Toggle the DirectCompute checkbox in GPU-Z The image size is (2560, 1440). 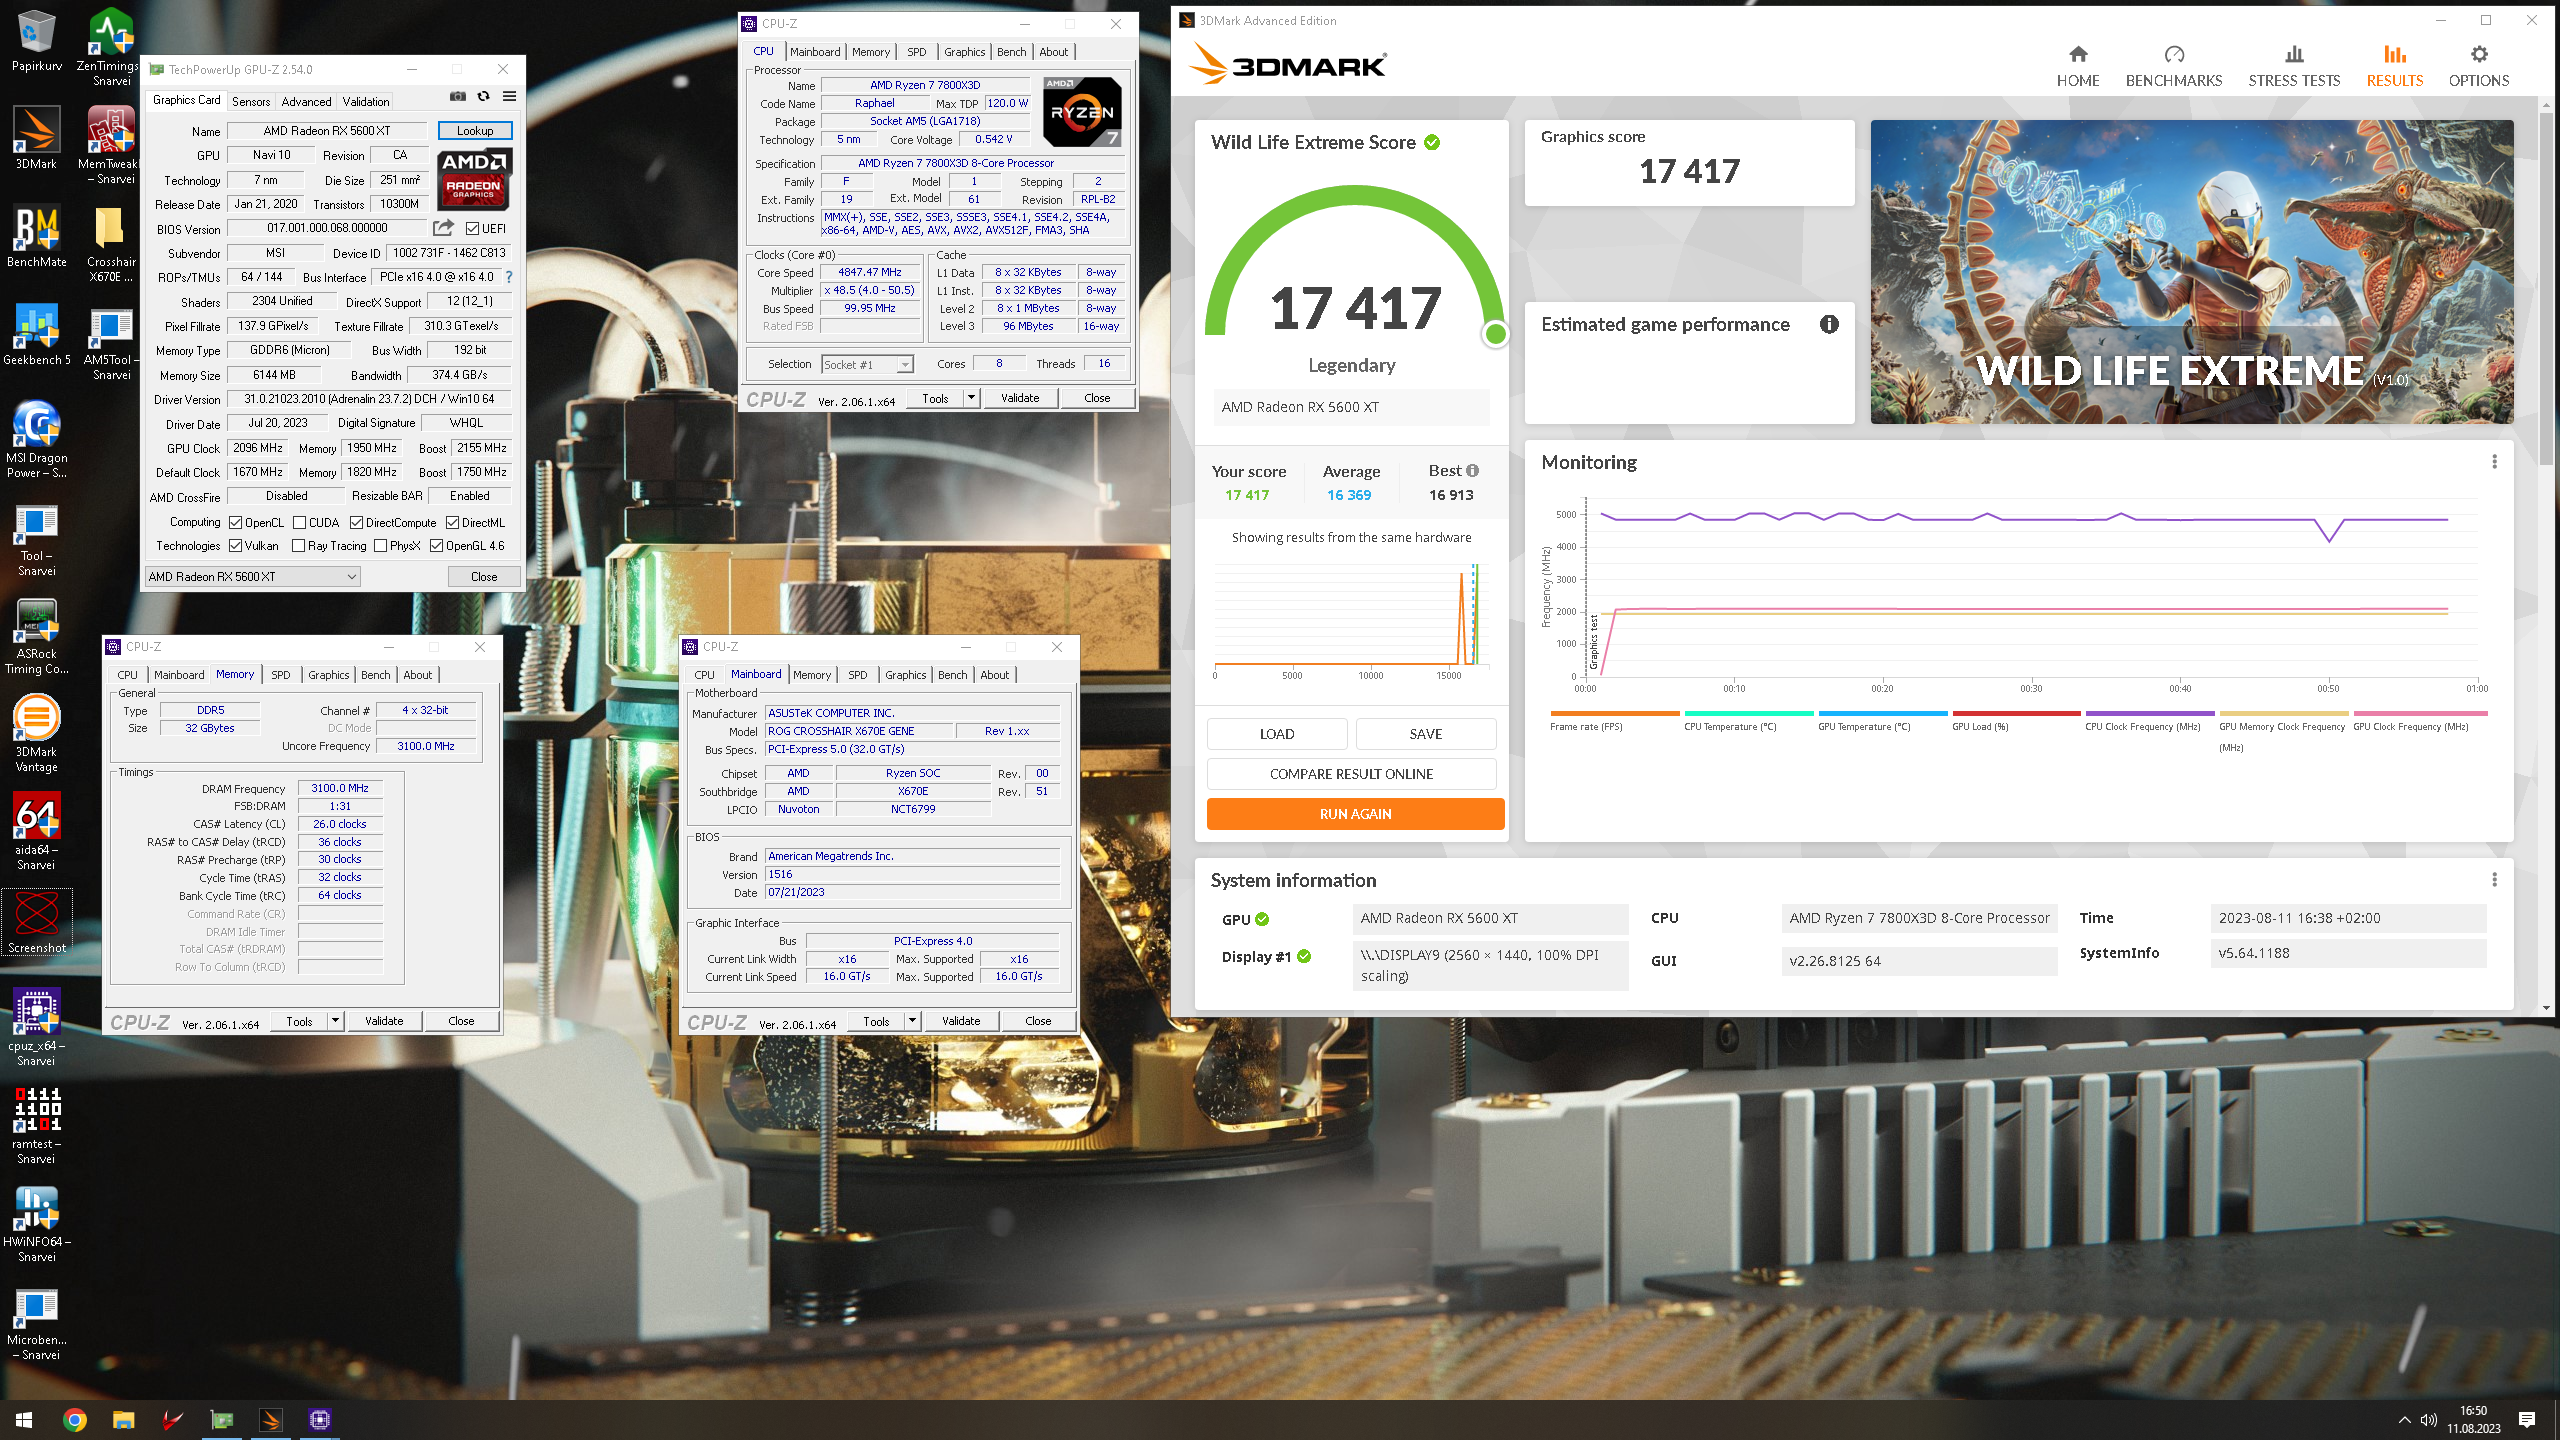coord(356,523)
